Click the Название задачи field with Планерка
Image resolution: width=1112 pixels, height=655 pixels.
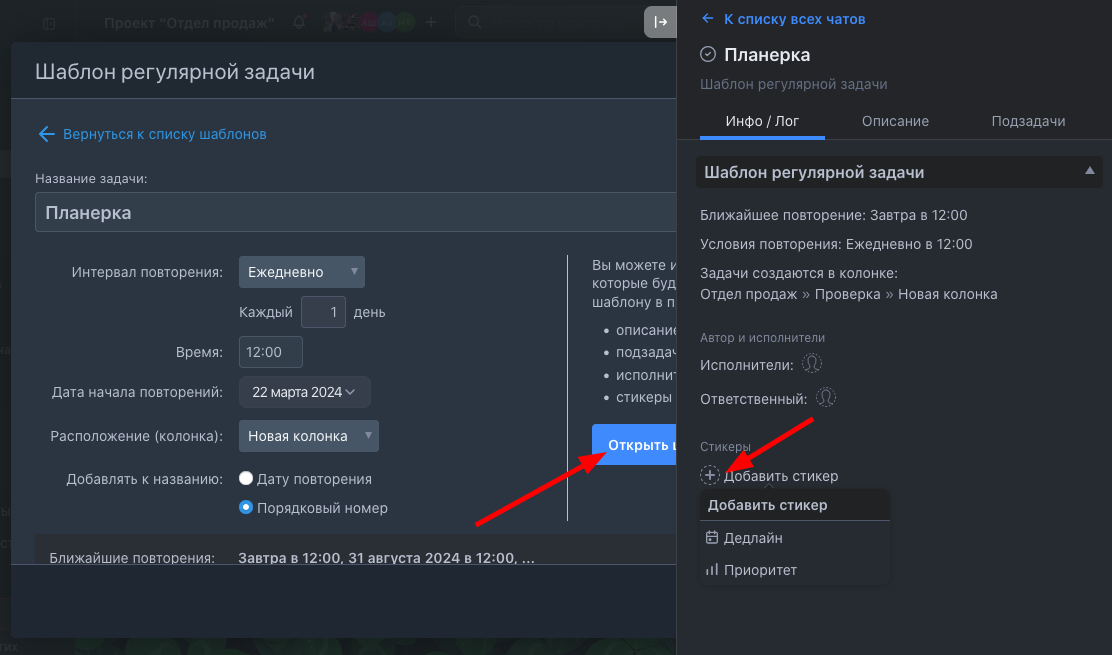point(350,213)
